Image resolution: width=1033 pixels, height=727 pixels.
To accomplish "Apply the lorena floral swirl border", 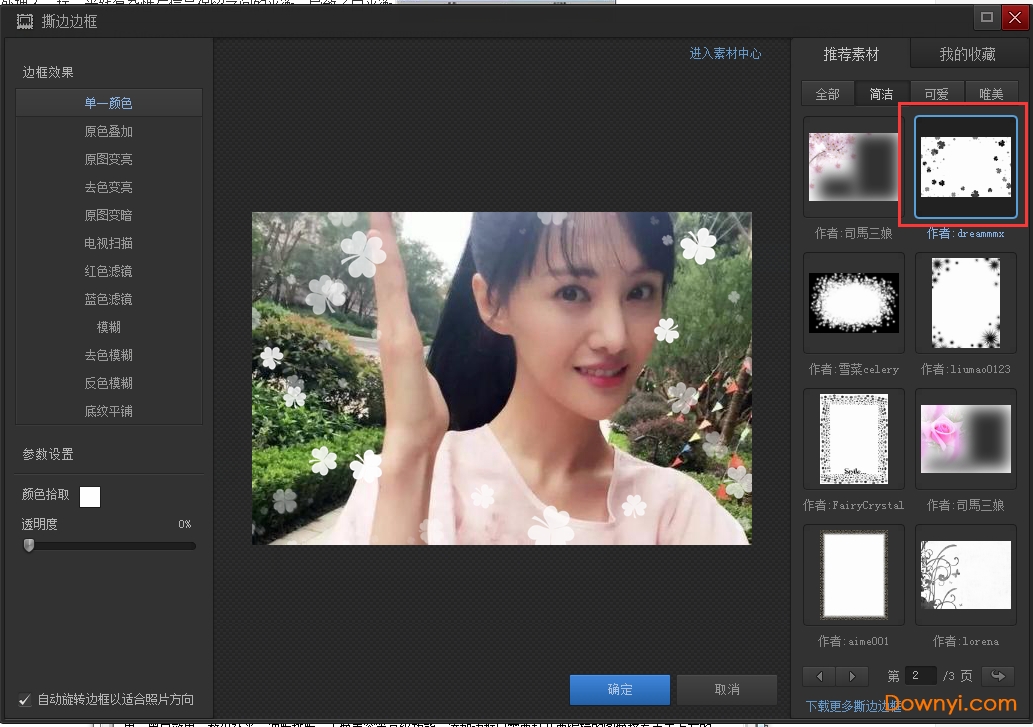I will pos(965,575).
